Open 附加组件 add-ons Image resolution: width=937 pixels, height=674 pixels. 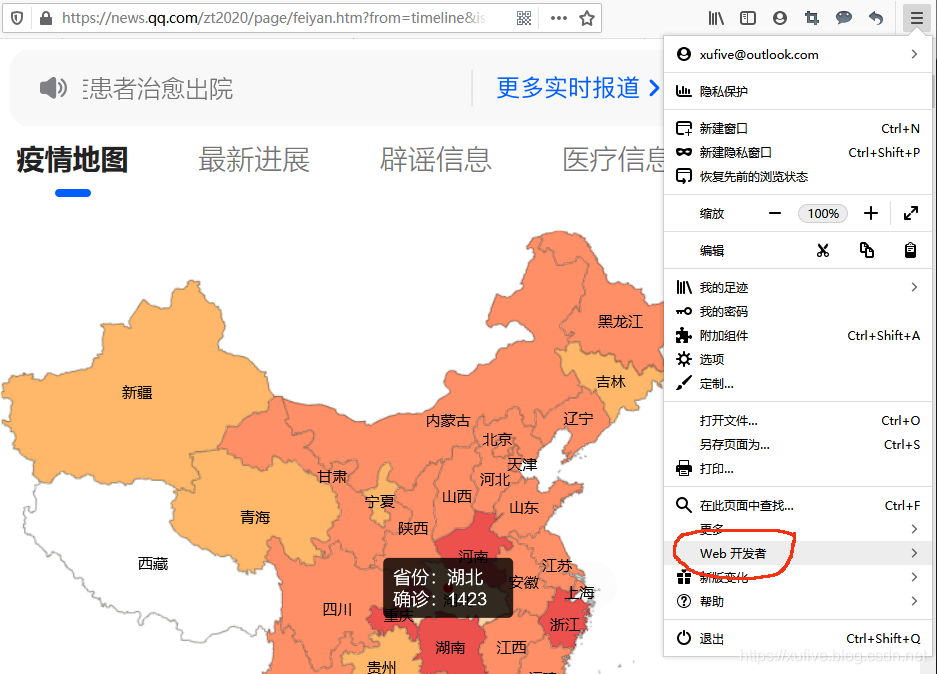[798, 336]
